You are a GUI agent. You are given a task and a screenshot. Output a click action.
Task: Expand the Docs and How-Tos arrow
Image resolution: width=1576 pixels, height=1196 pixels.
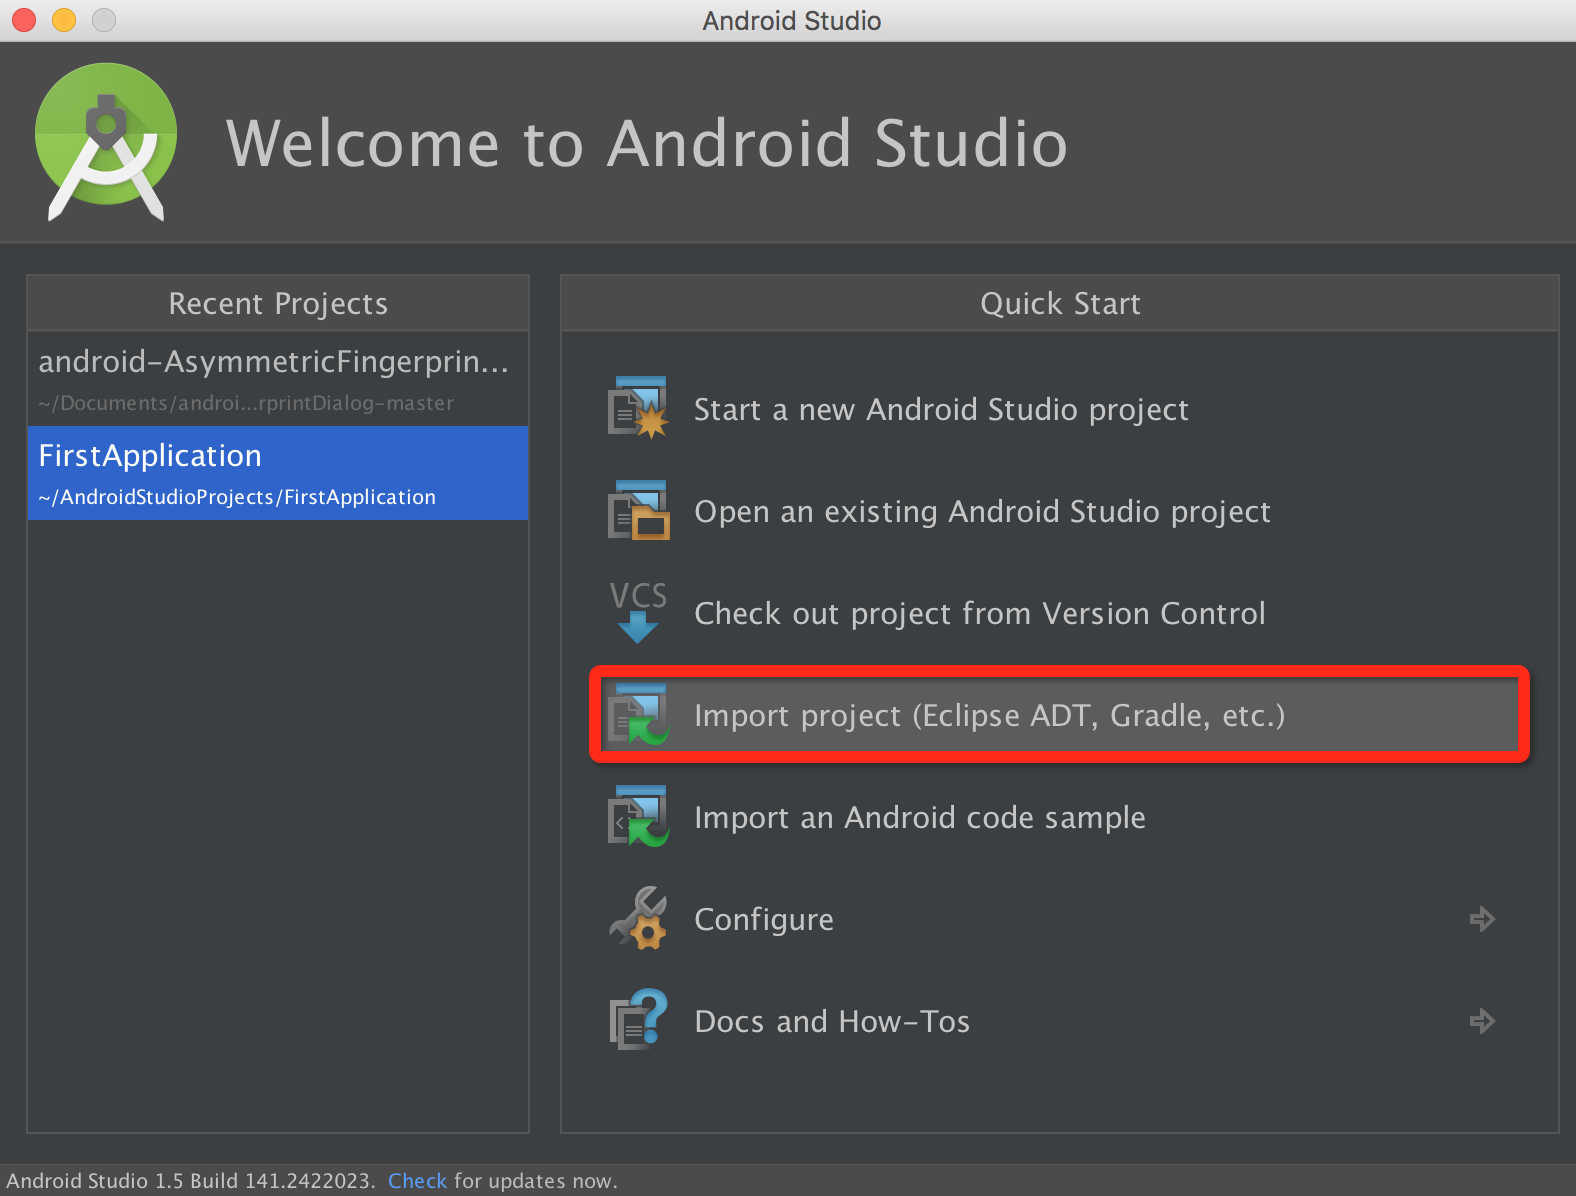point(1482,1021)
